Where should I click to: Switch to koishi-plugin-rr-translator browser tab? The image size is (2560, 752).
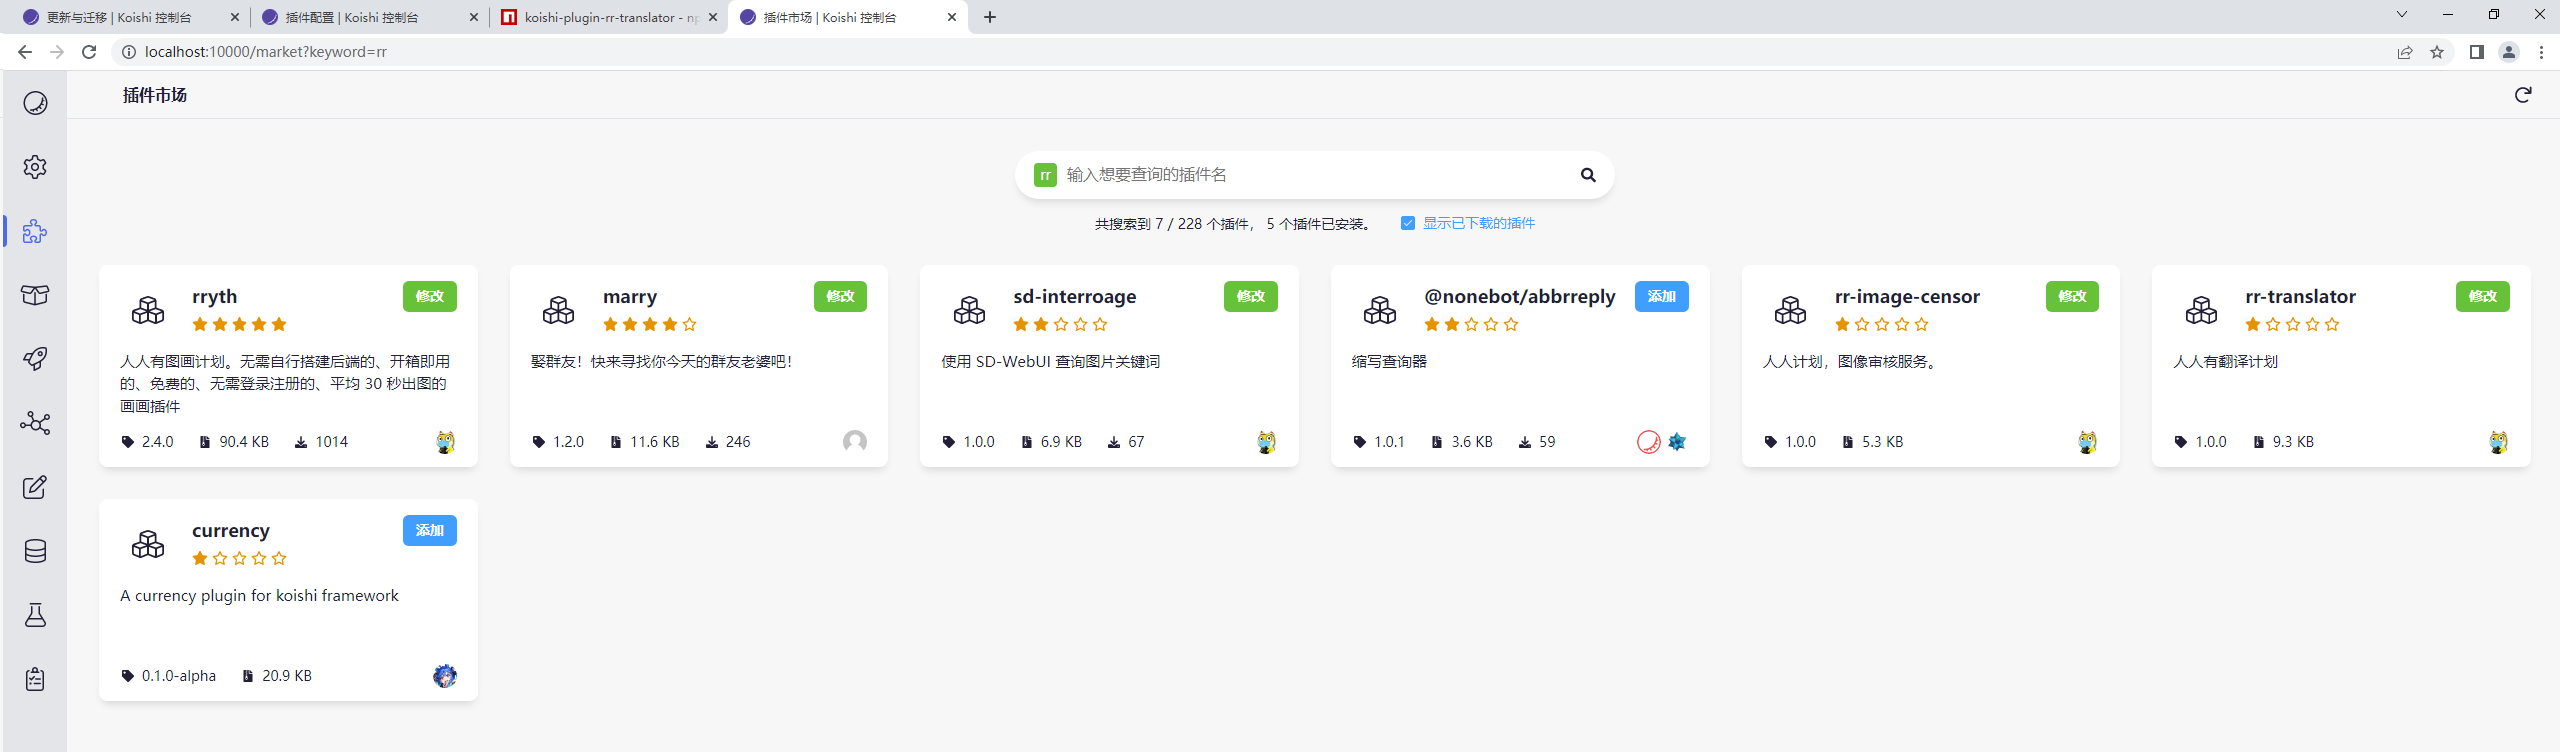pyautogui.click(x=611, y=17)
